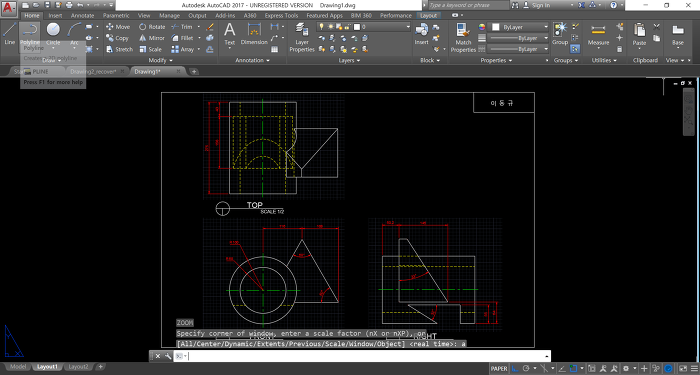Open the Help question mark button
The image size is (700, 375).
click(613, 5)
